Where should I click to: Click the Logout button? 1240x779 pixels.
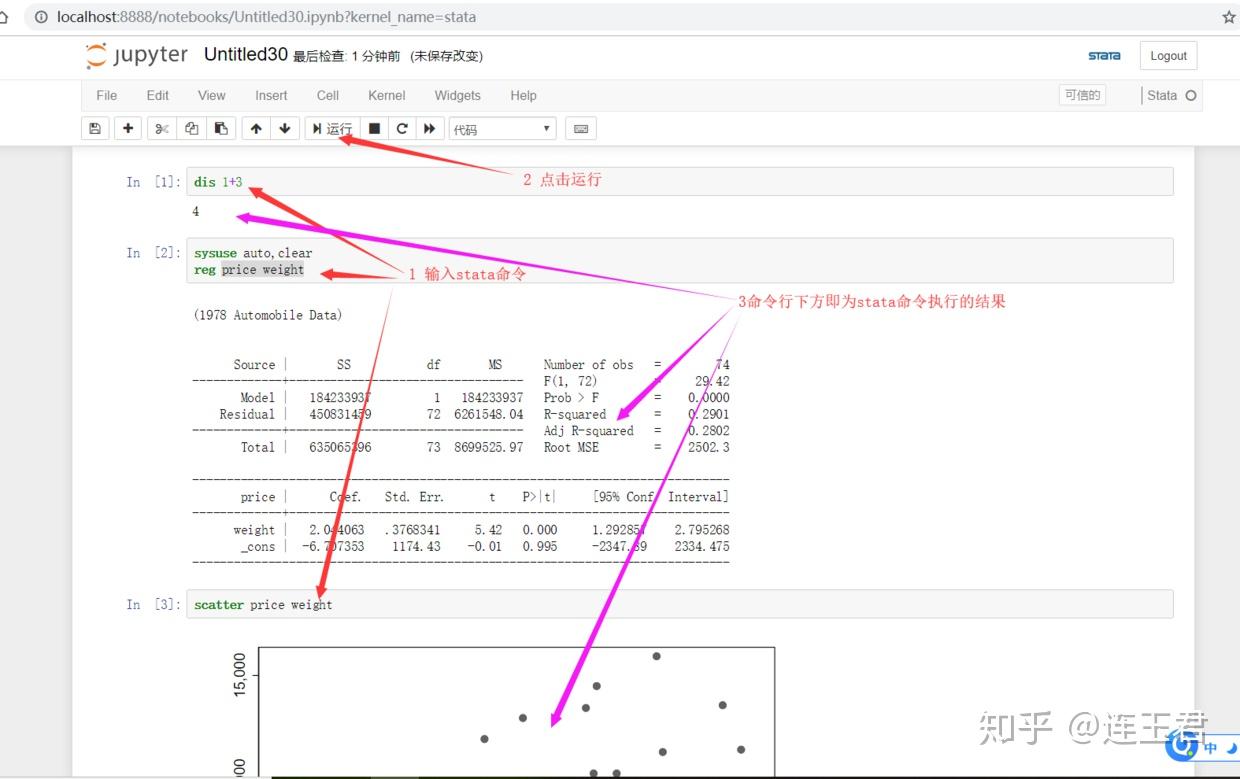[x=1167, y=55]
